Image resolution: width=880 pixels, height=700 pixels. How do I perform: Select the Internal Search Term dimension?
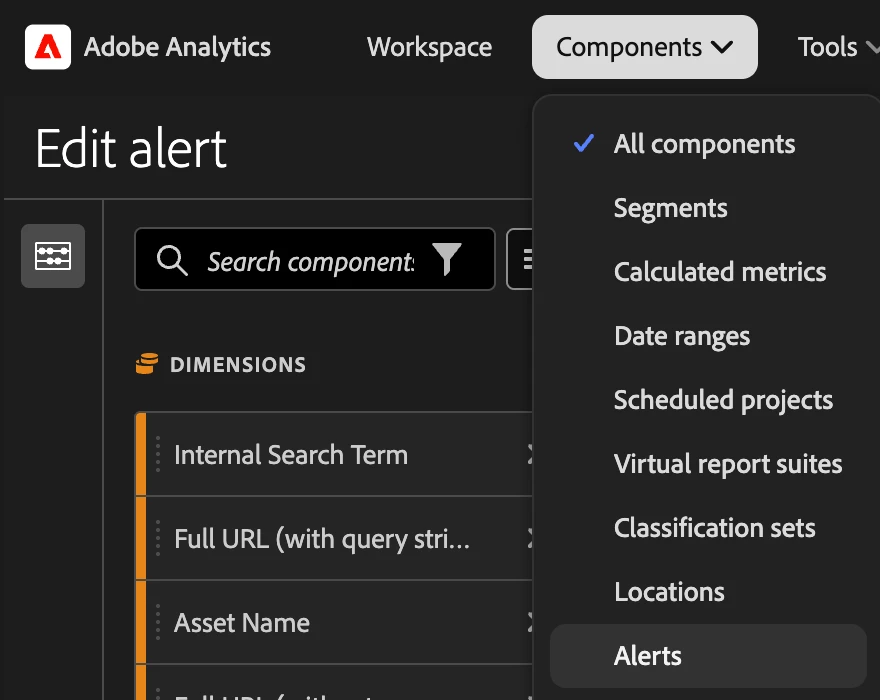point(291,455)
